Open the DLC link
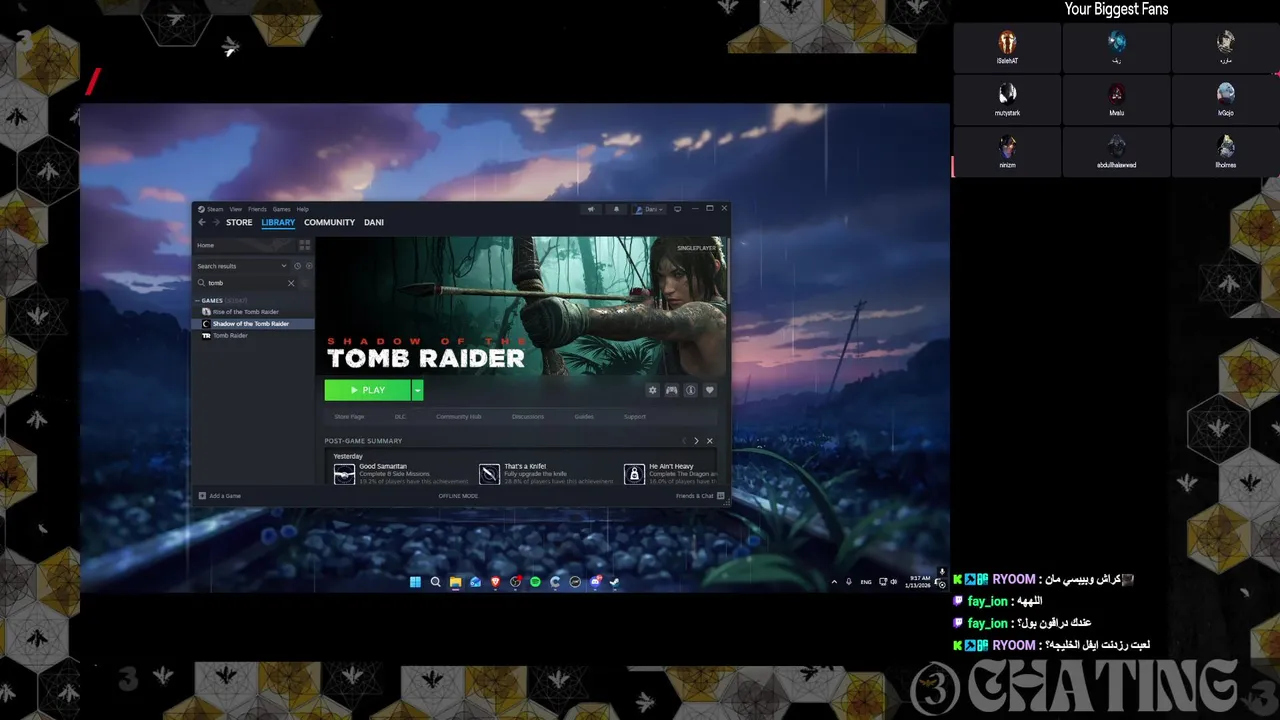This screenshot has width=1280, height=720. 400,416
